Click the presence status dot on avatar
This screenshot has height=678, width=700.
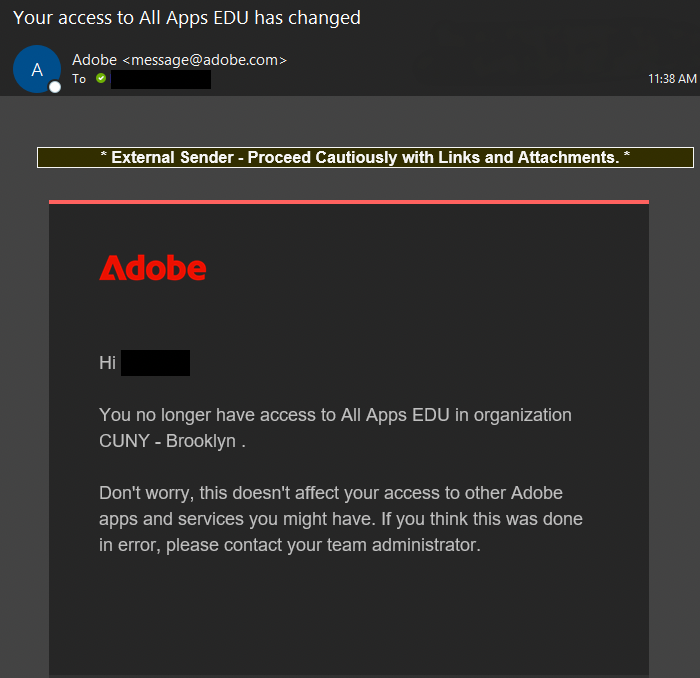(55, 87)
